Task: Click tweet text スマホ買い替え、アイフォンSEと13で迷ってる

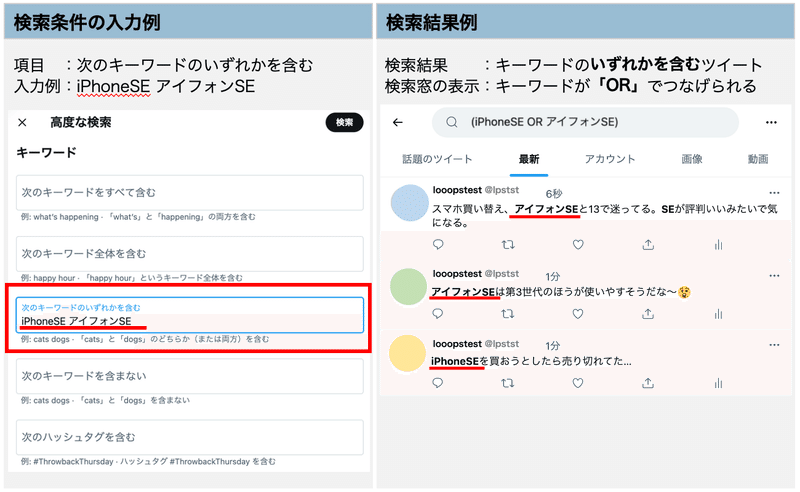Action: pyautogui.click(x=605, y=215)
